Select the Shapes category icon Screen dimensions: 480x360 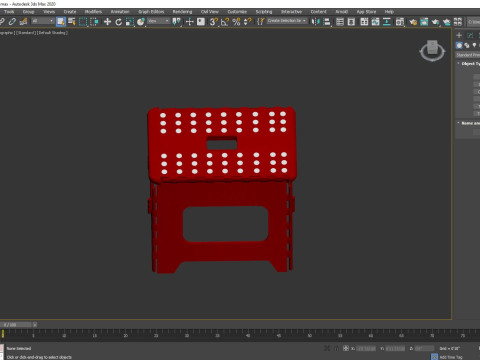pyautogui.click(x=467, y=45)
